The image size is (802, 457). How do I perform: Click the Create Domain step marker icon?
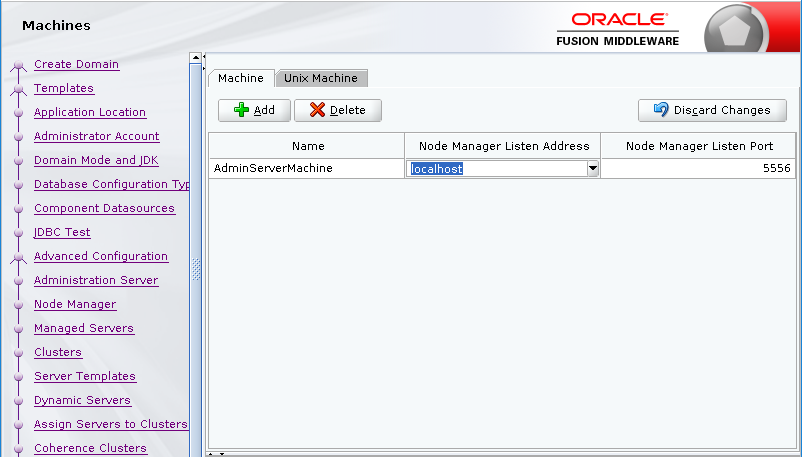click(18, 67)
